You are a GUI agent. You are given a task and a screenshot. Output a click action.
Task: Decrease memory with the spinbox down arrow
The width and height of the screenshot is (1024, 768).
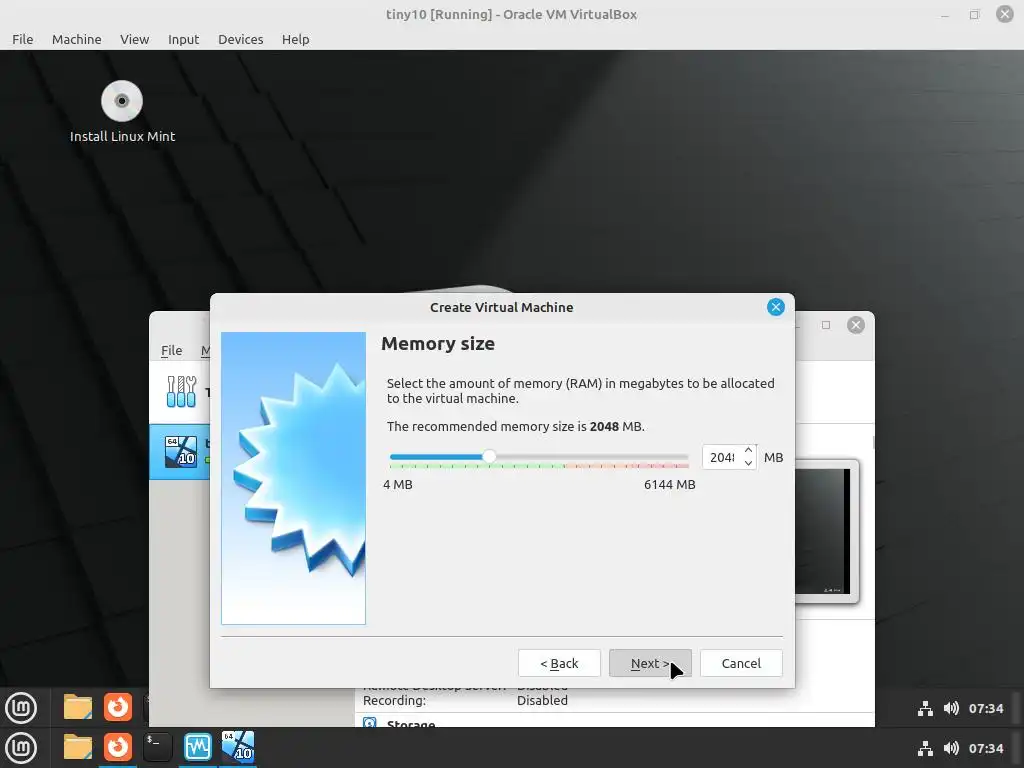pyautogui.click(x=748, y=463)
